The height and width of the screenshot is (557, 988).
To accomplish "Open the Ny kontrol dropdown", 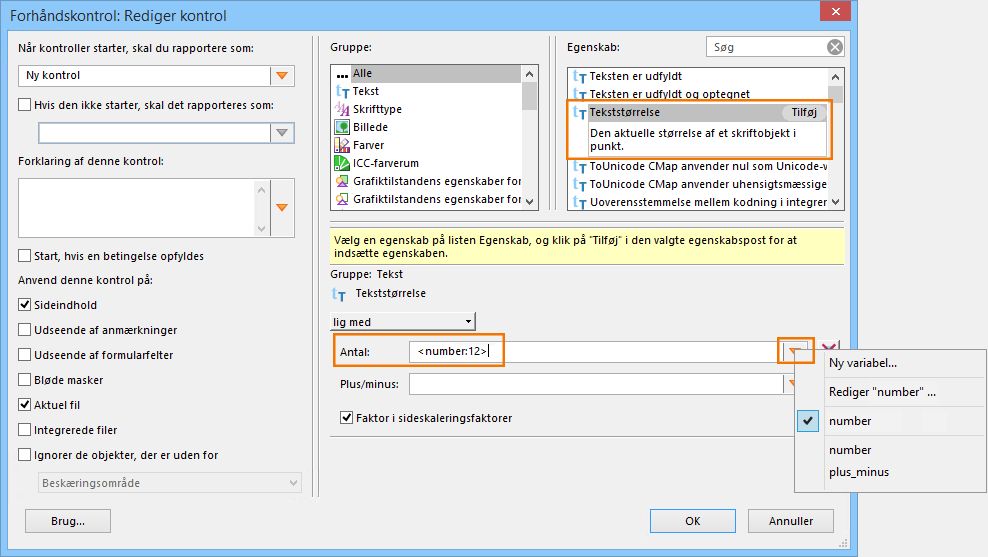I will coord(282,76).
